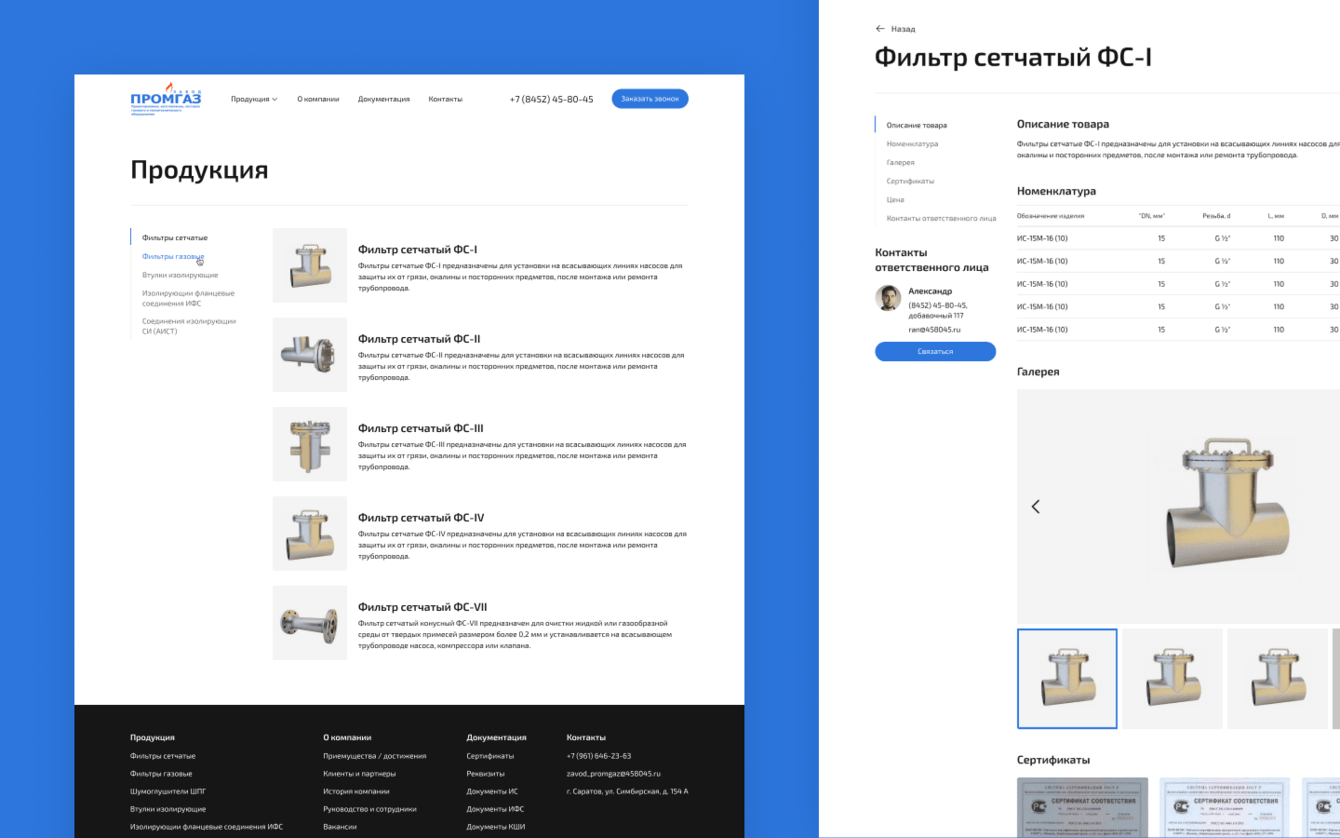Click the Заказать звонок button
Viewport: 1340px width, 838px height.
coord(650,98)
